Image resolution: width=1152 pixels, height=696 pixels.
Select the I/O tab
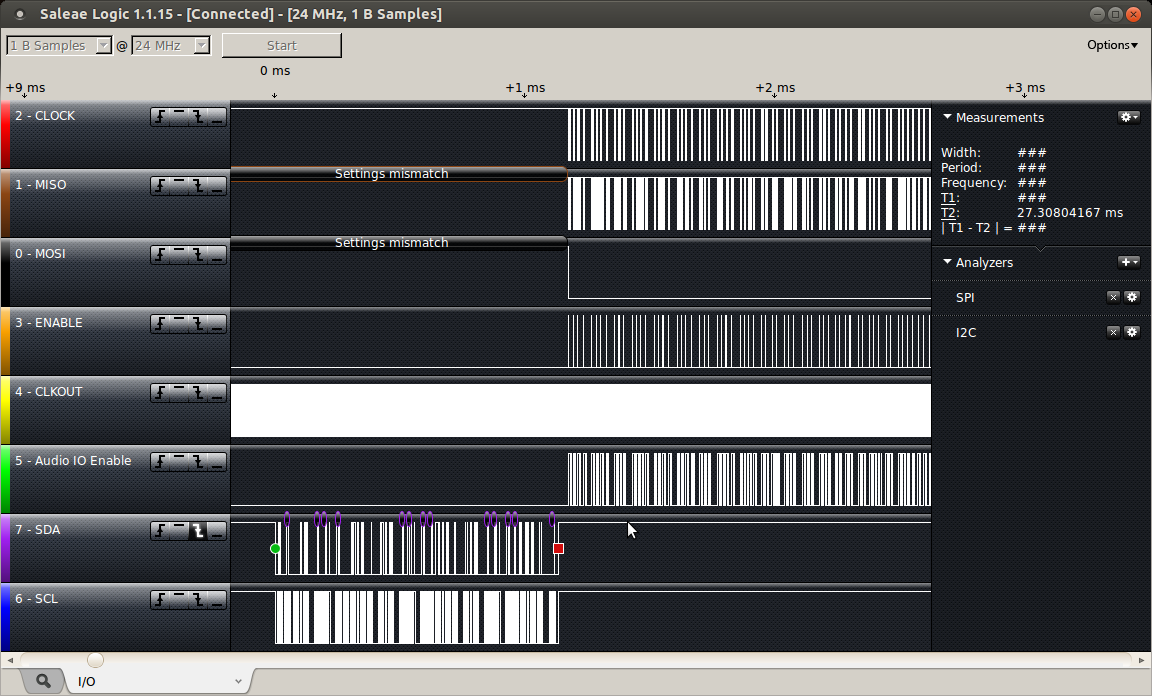click(88, 682)
